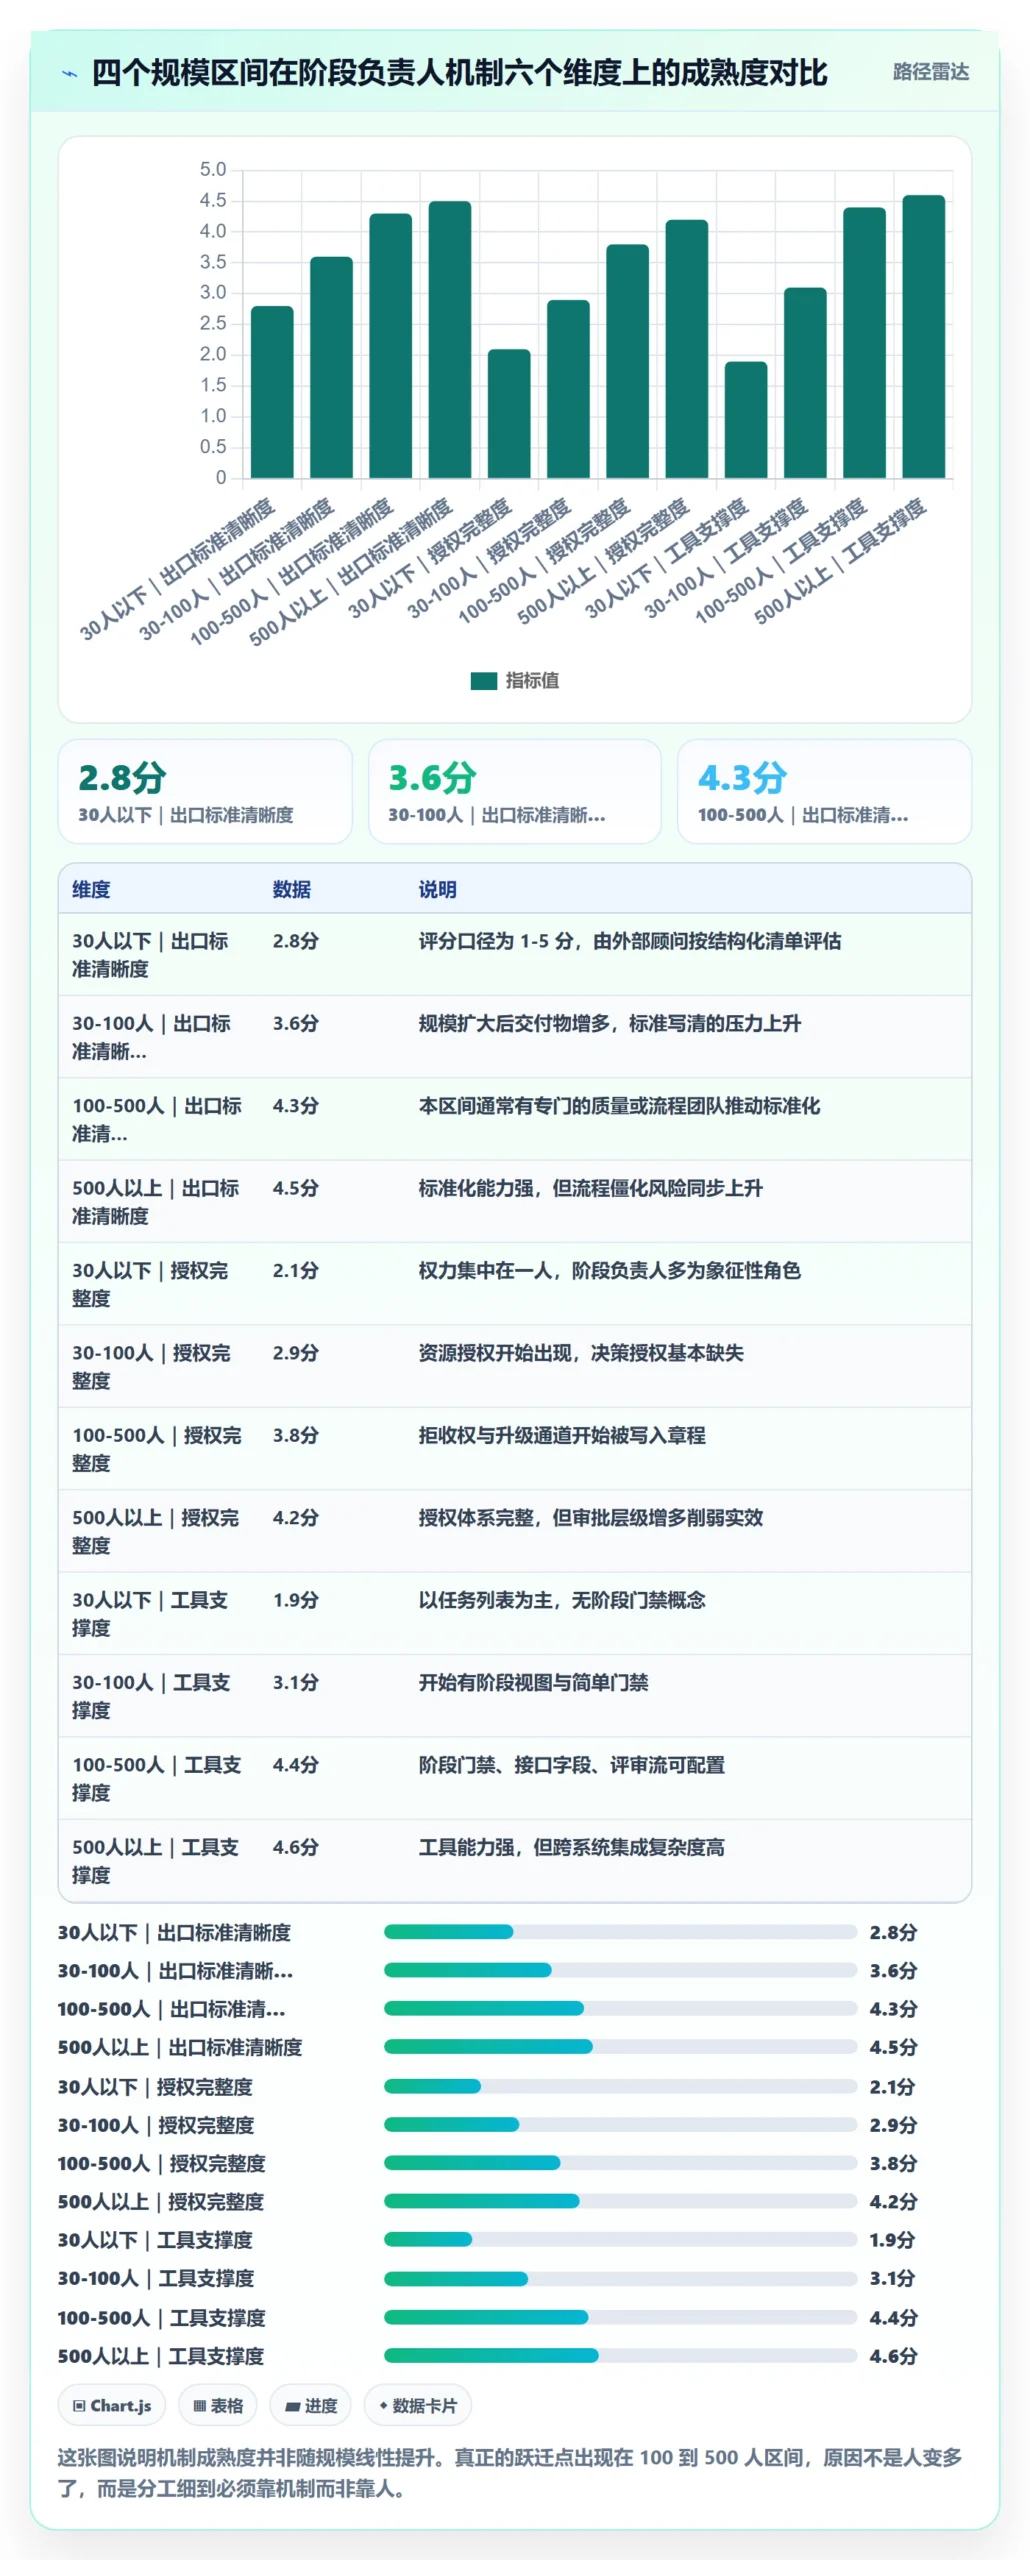Click the chart bar for 100-500人 授权完整度
This screenshot has width=1030, height=2560.
coord(627,361)
